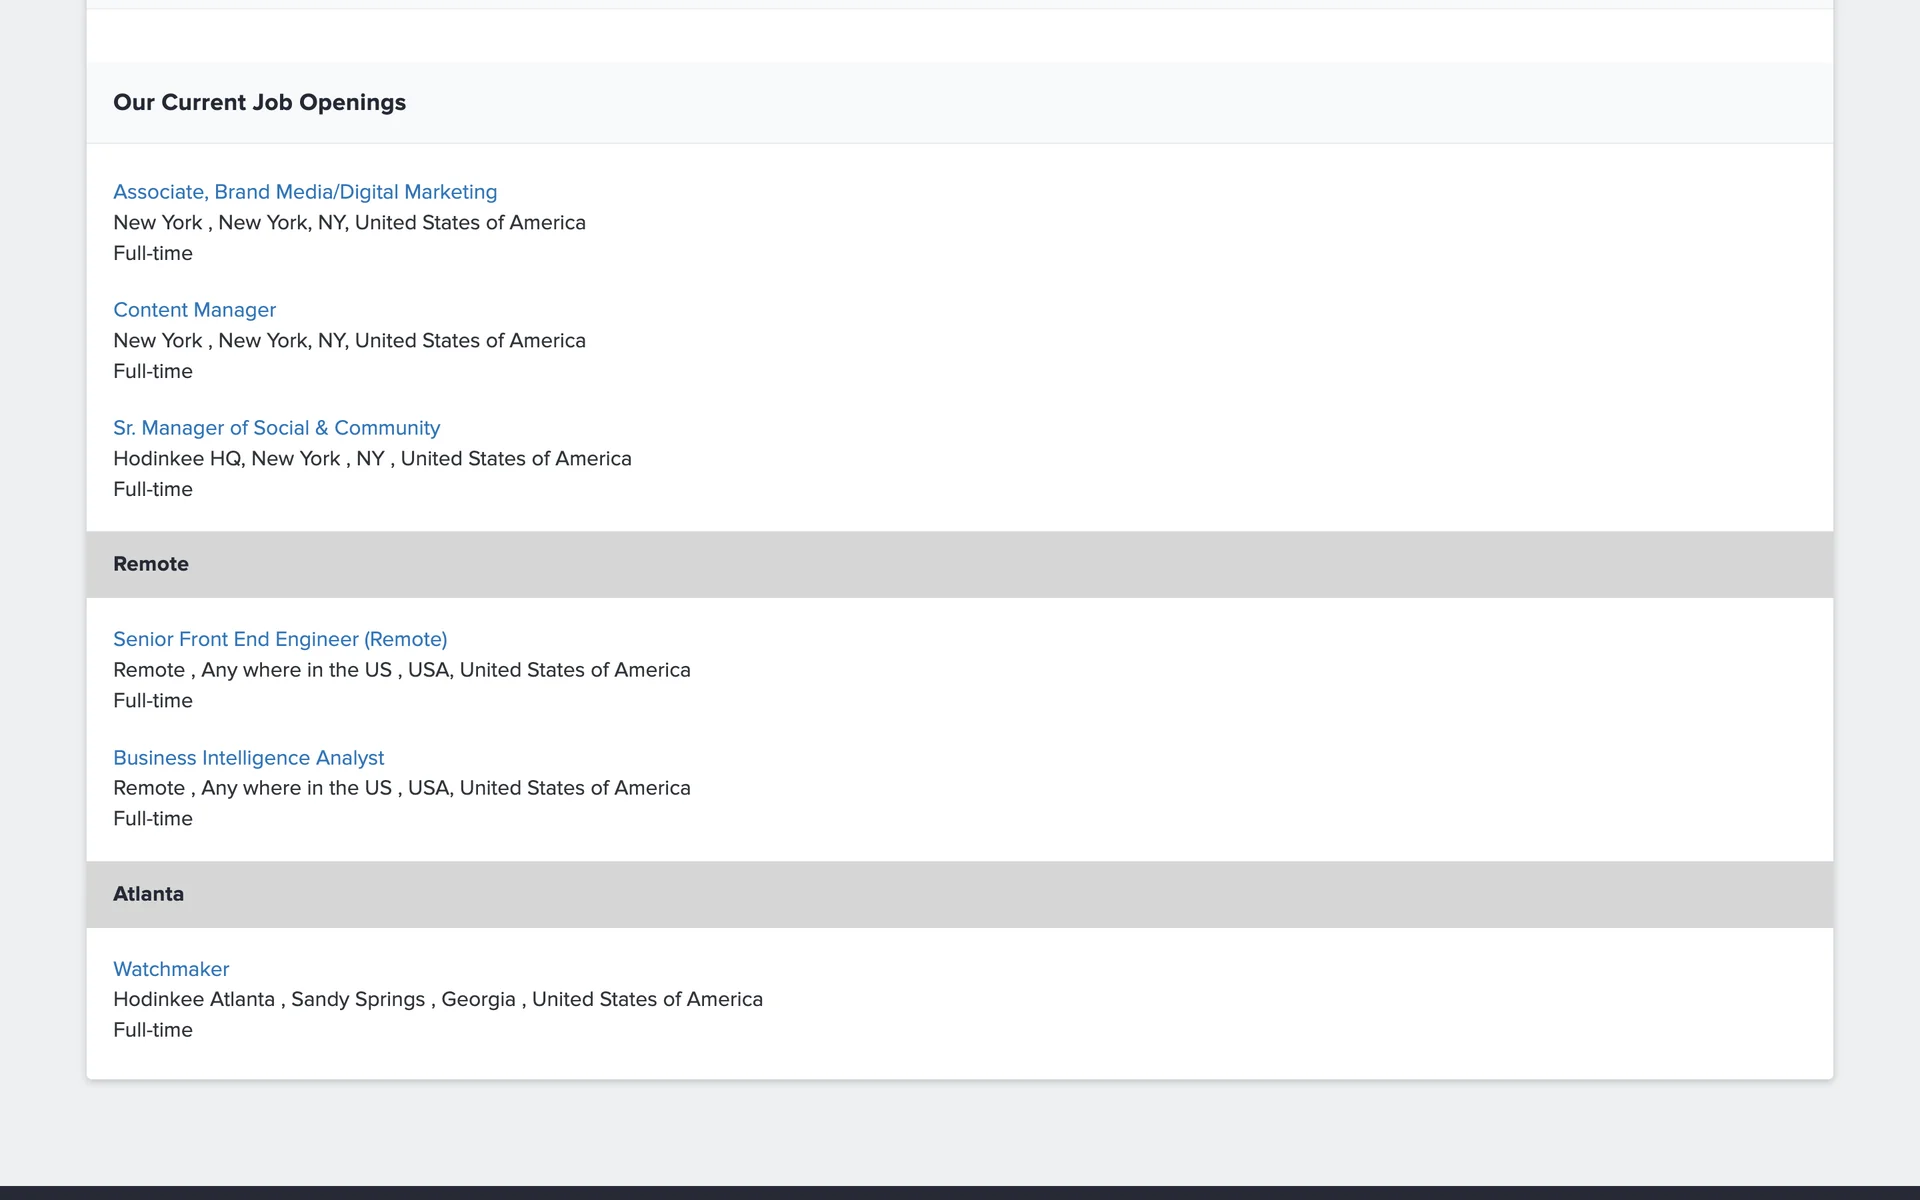Open Senior Front End Engineer (Remote) listing
This screenshot has width=1920, height=1200.
280,639
